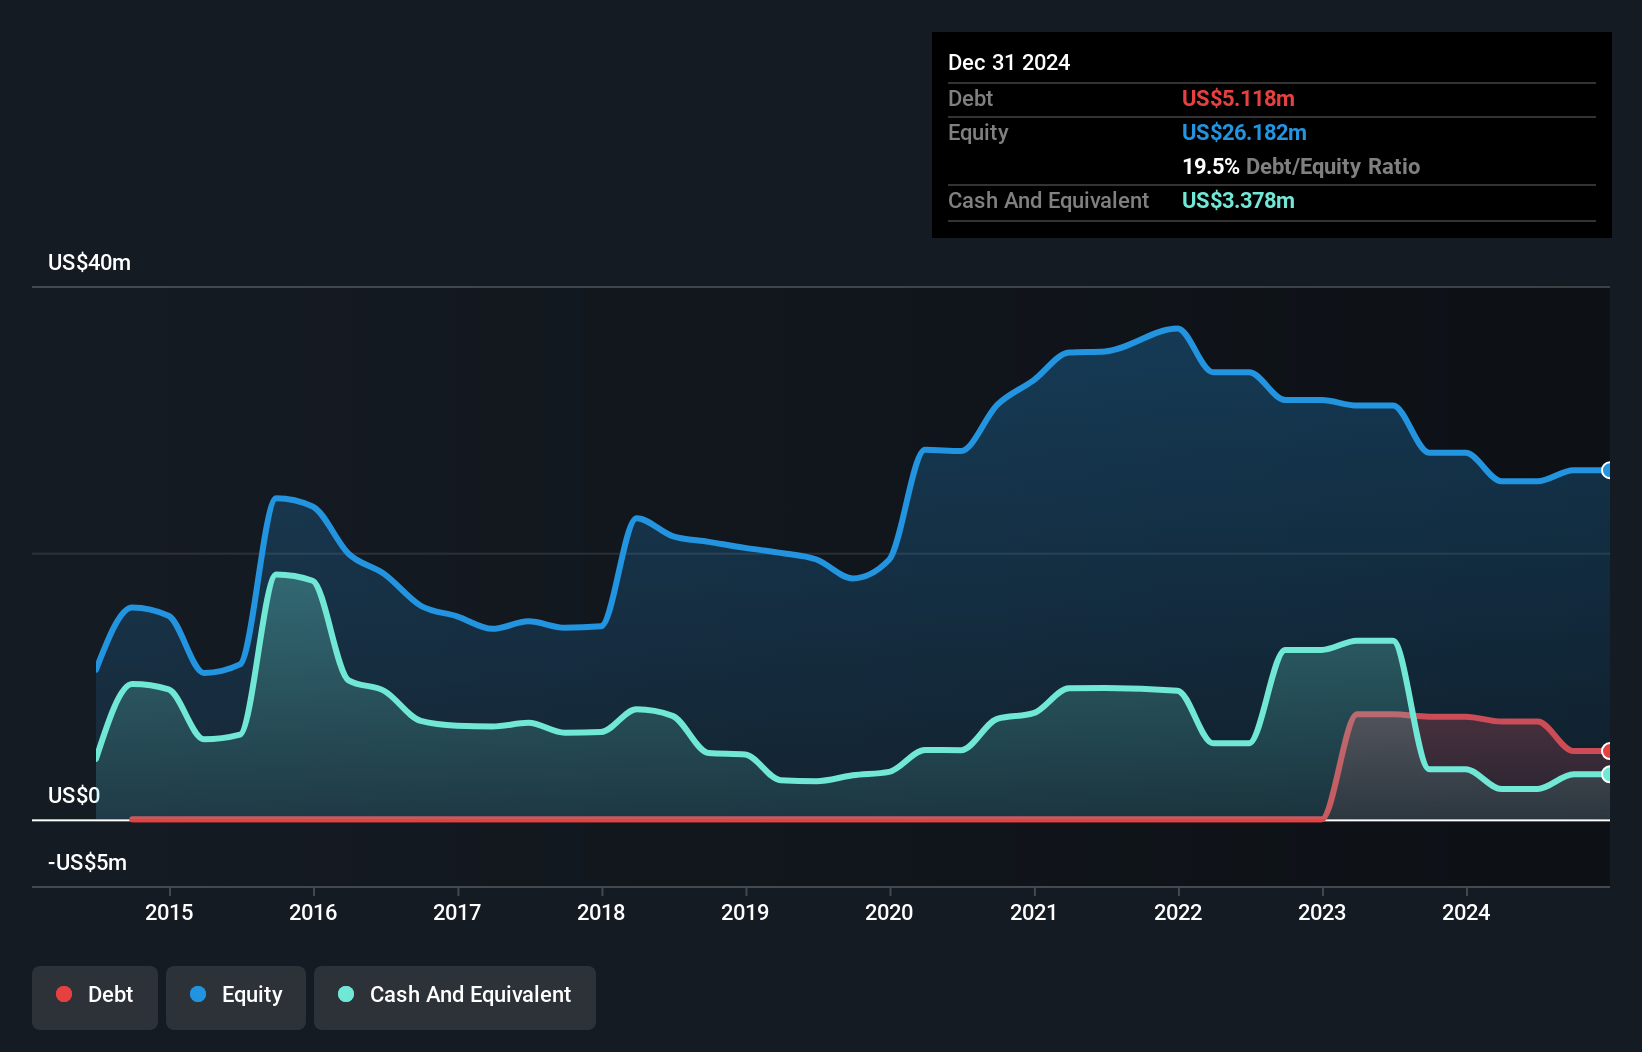Viewport: 1642px width, 1052px height.
Task: Click the 2016 x-axis label
Action: point(313,912)
